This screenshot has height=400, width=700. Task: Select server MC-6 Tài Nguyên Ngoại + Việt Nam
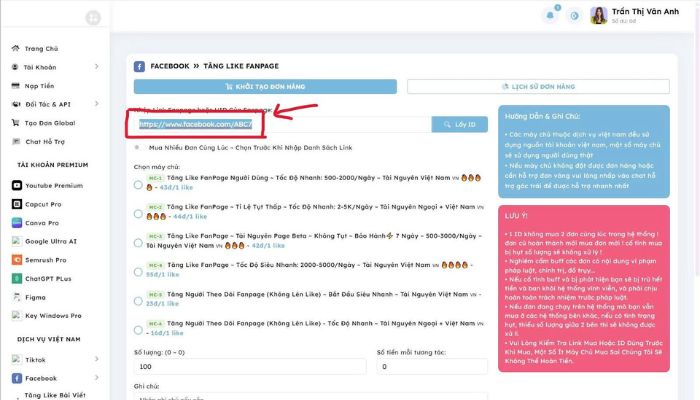[x=138, y=330]
